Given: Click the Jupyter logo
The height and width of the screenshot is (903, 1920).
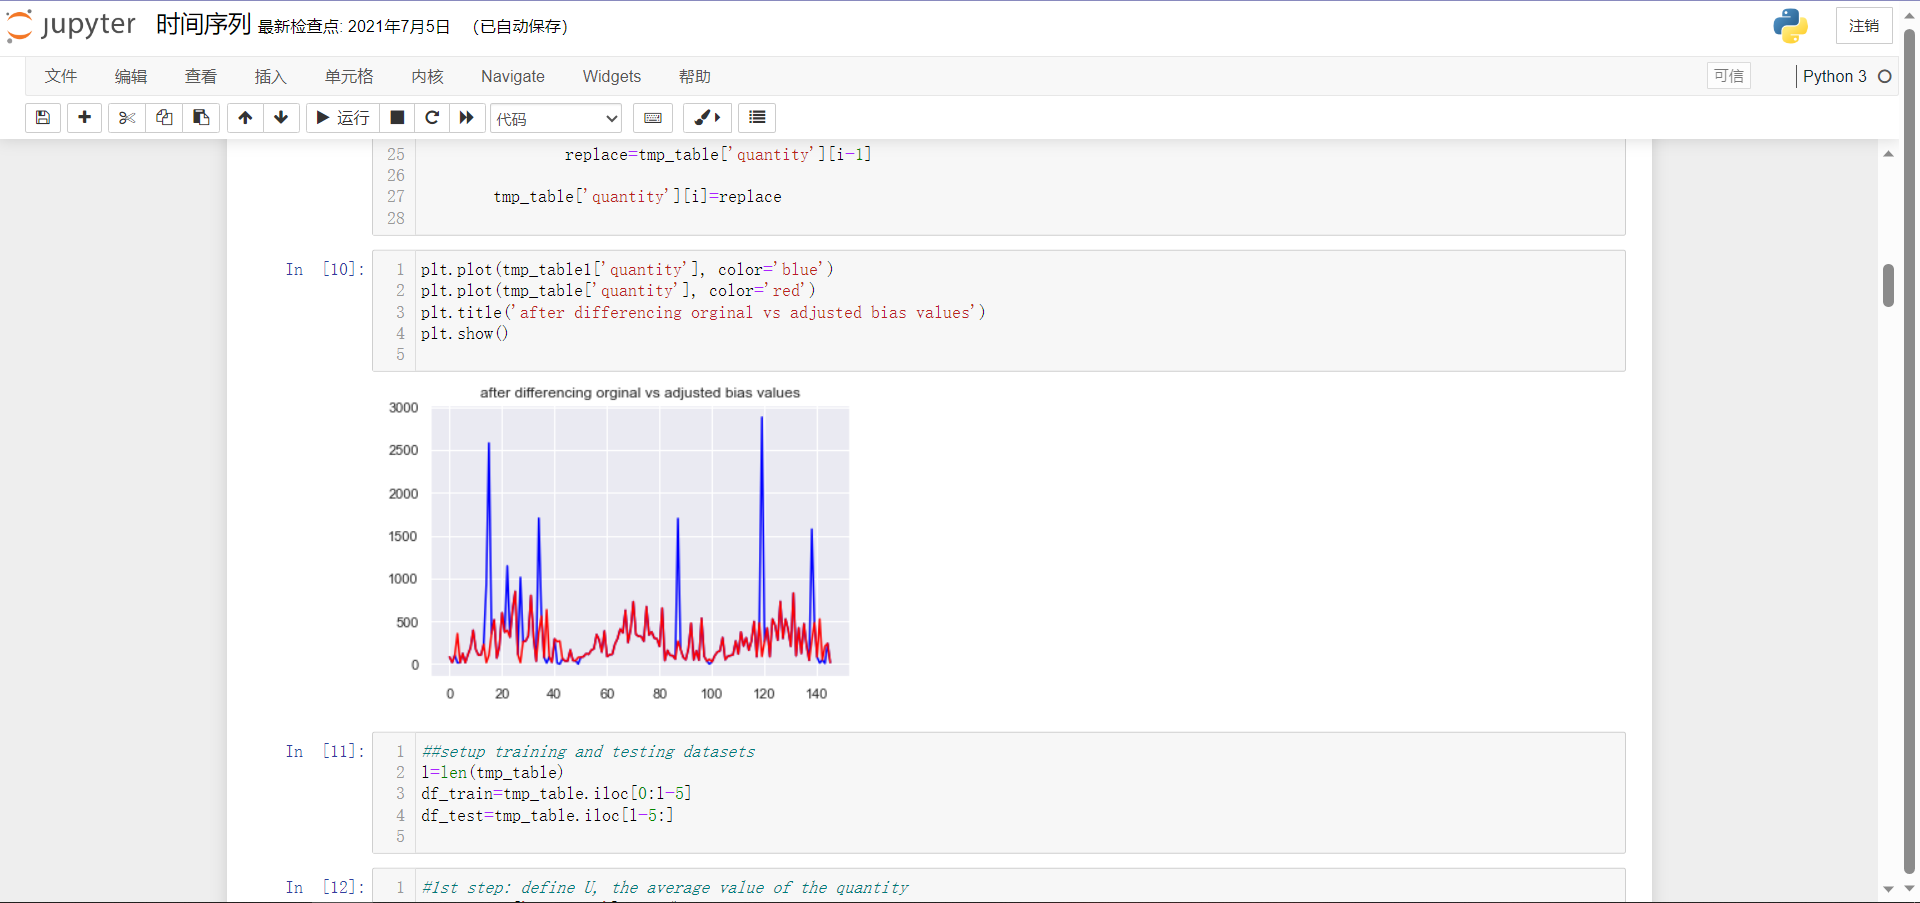Looking at the screenshot, I should 71,25.
